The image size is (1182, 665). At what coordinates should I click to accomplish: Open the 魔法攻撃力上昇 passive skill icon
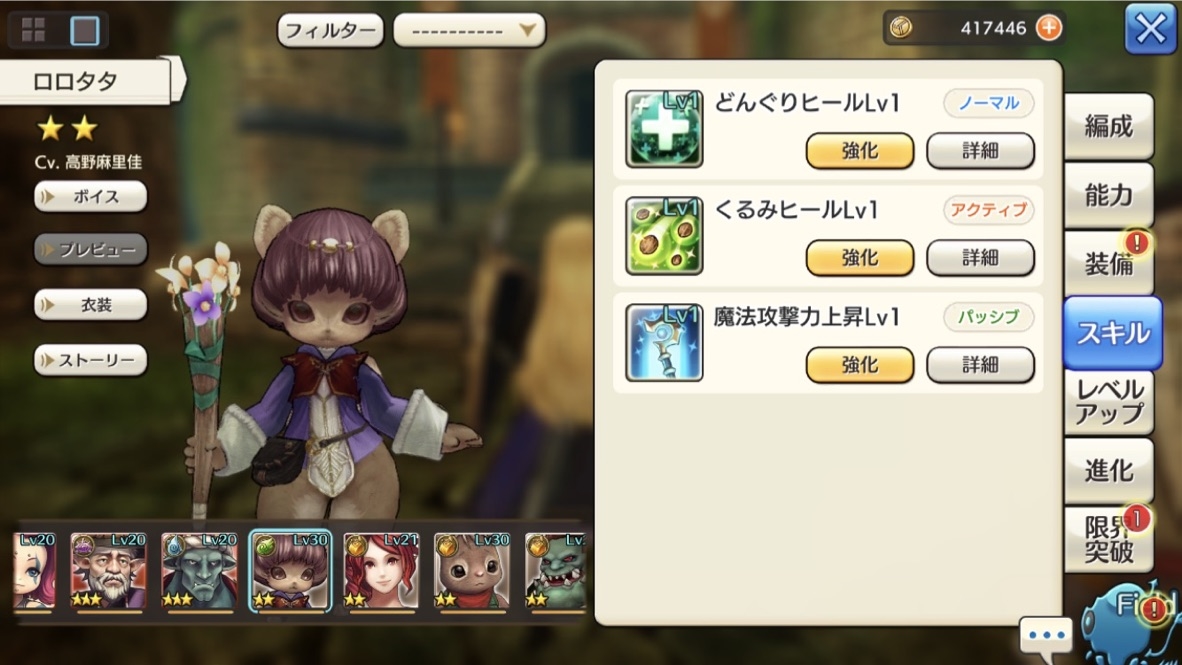[664, 343]
